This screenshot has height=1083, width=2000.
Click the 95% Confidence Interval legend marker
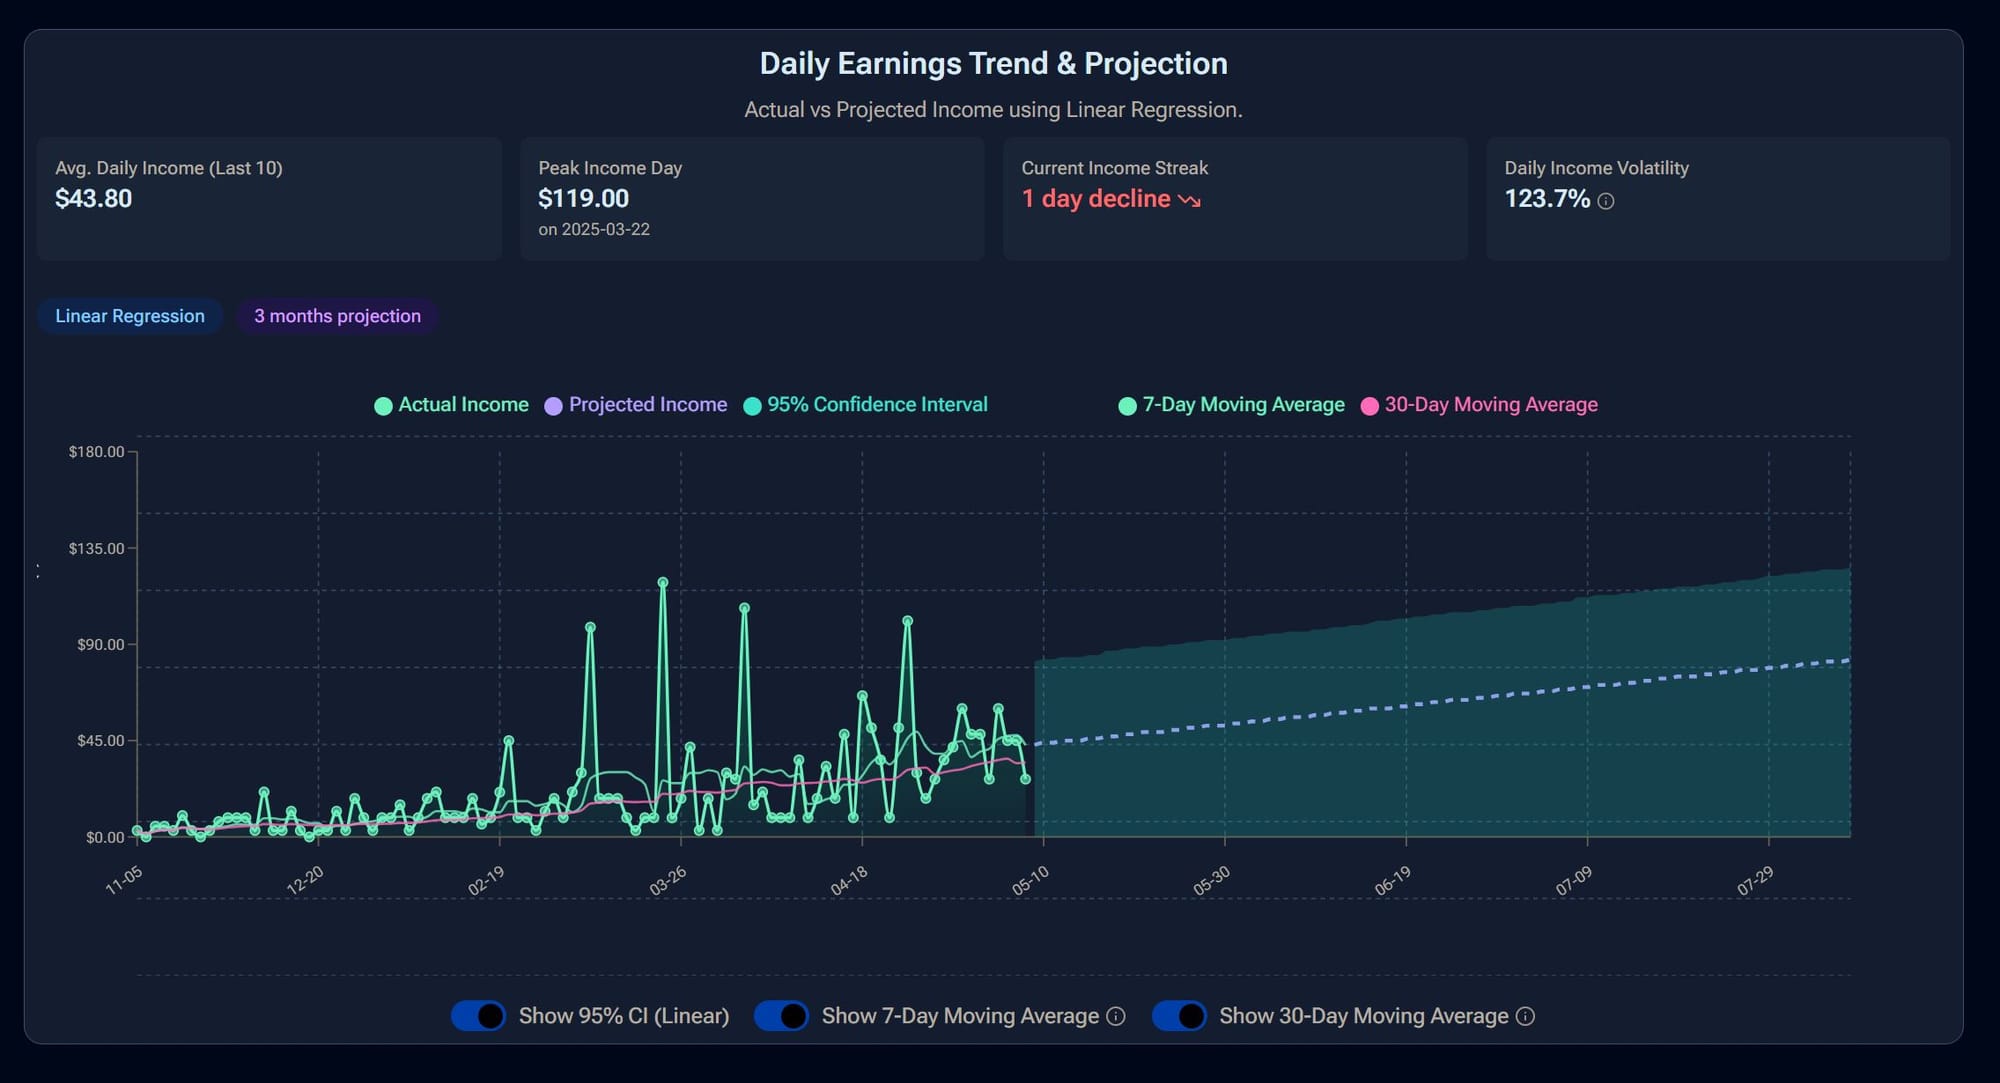tap(751, 404)
